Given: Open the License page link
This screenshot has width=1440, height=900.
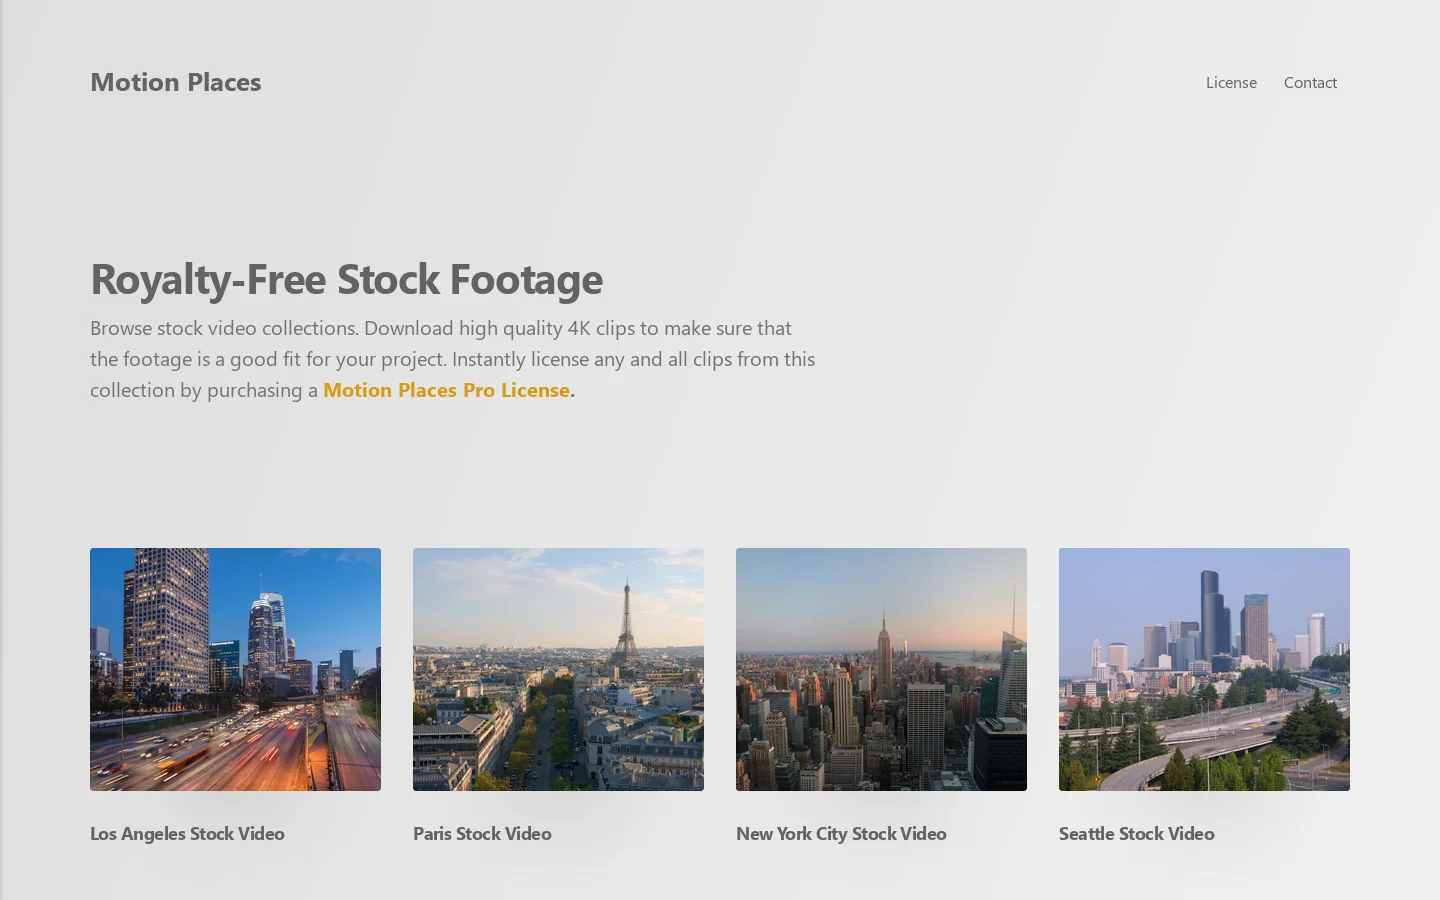Looking at the screenshot, I should click(1231, 83).
